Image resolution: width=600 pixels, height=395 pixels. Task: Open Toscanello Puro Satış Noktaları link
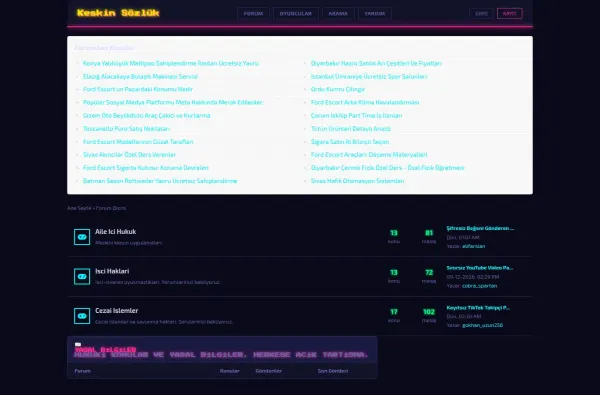(126, 129)
